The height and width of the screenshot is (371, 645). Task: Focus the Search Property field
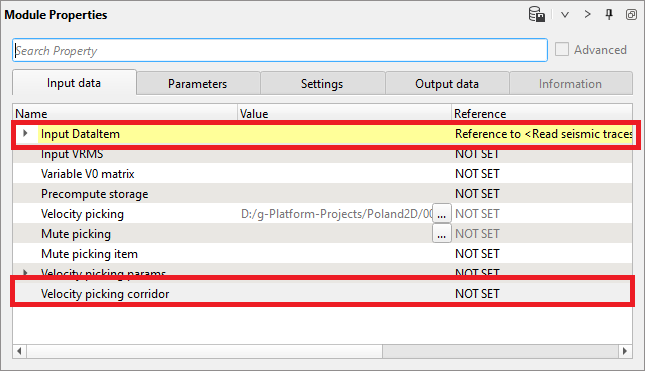[x=280, y=50]
